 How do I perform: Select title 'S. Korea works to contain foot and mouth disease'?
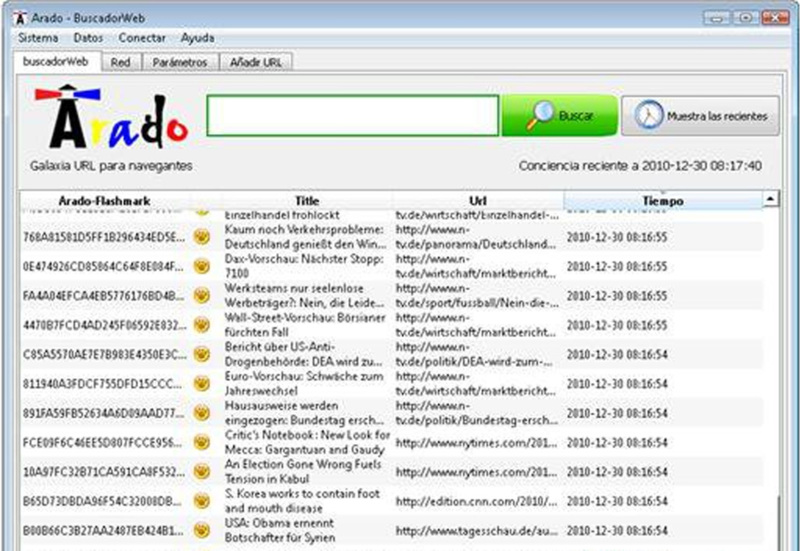(303, 500)
